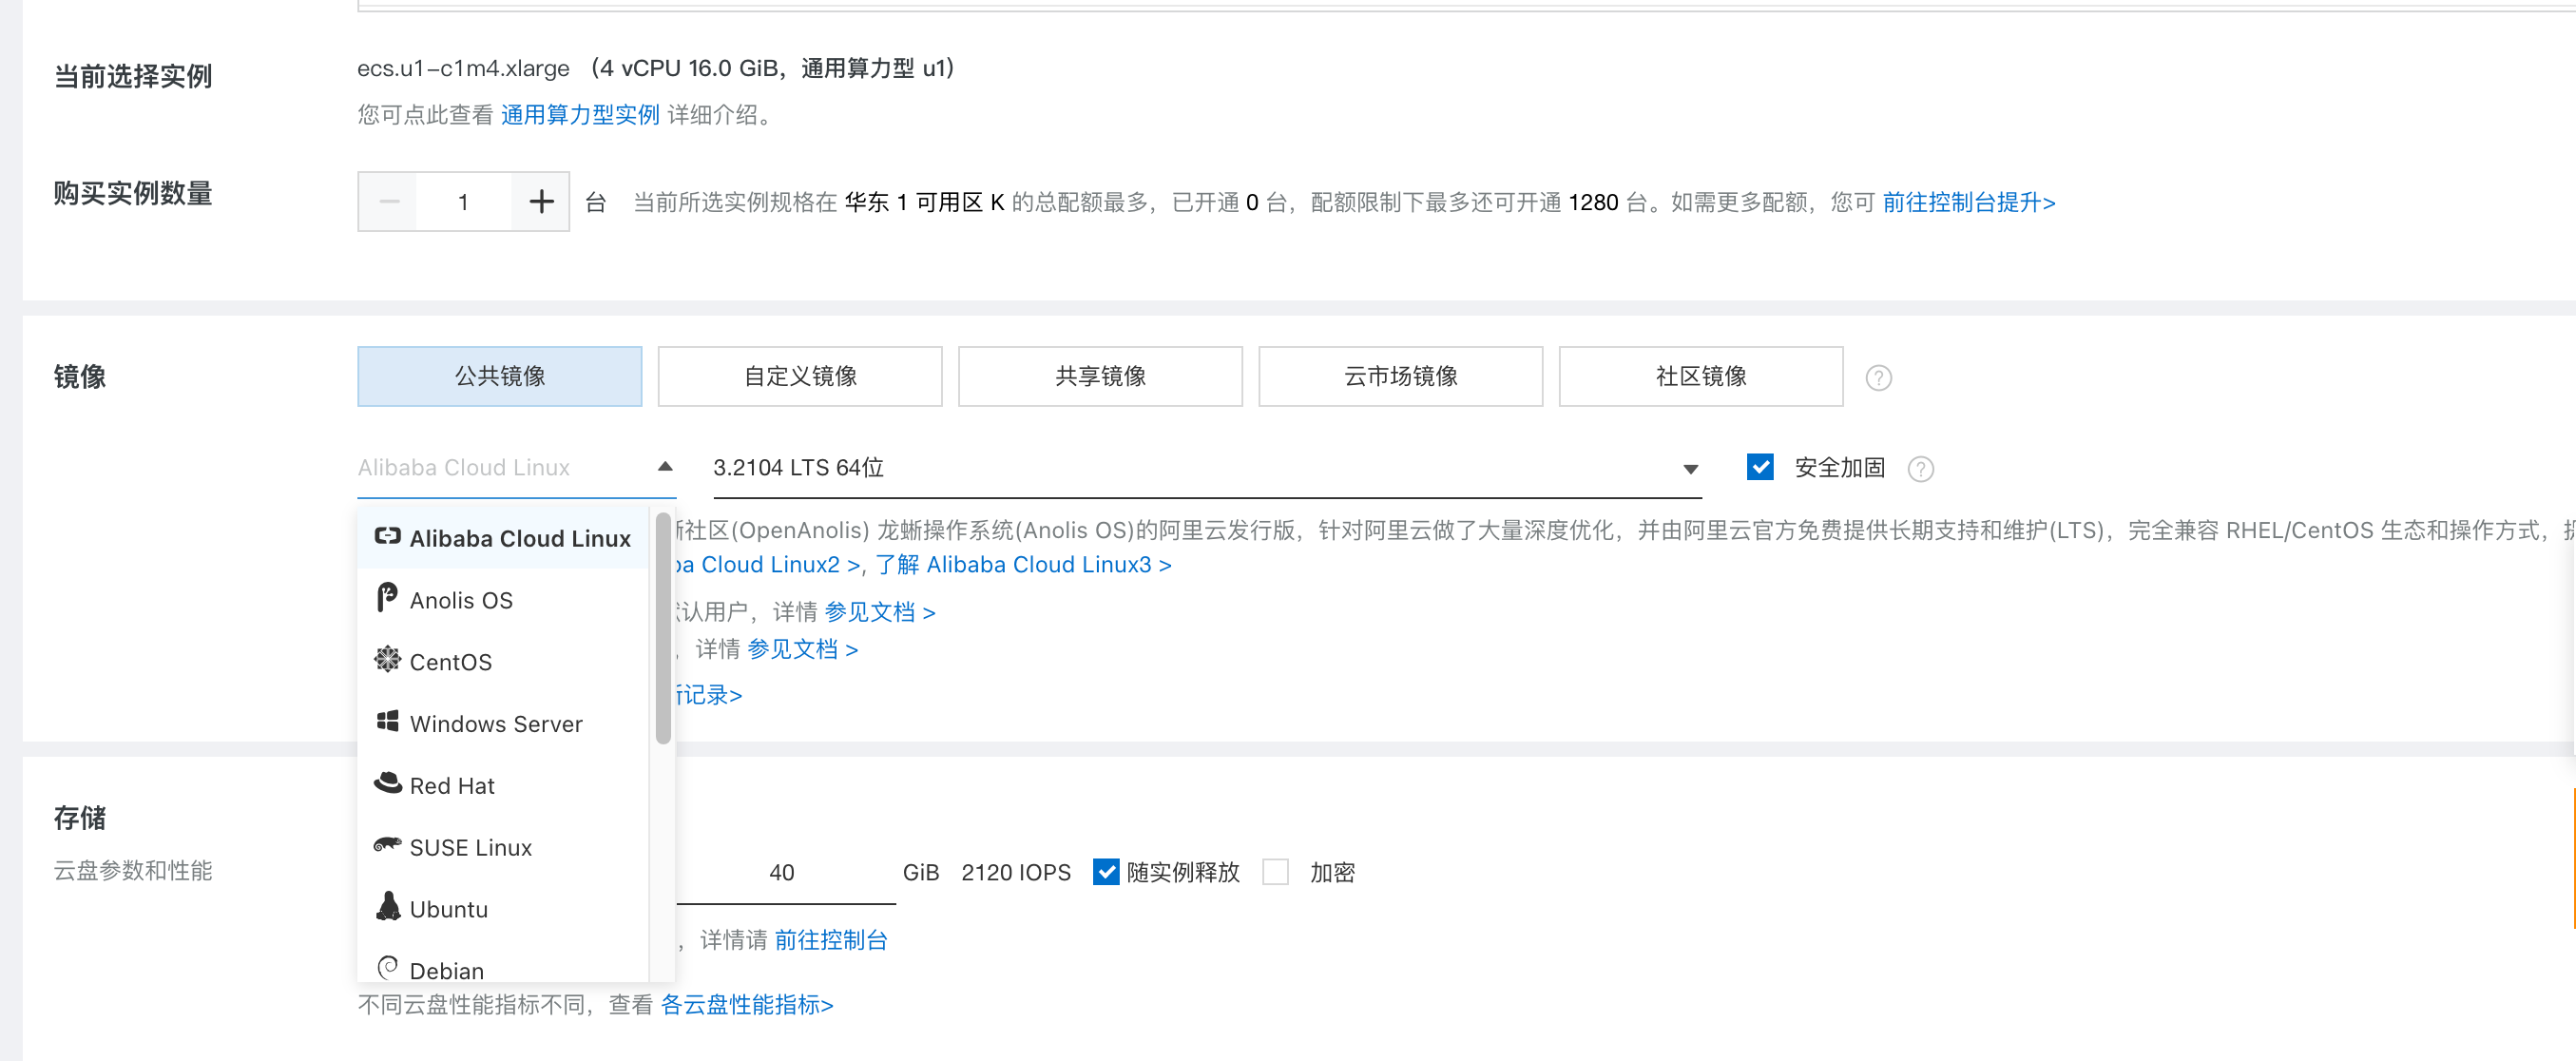Choose Debian from the OS list
The height and width of the screenshot is (1061, 2576).
tap(503, 968)
